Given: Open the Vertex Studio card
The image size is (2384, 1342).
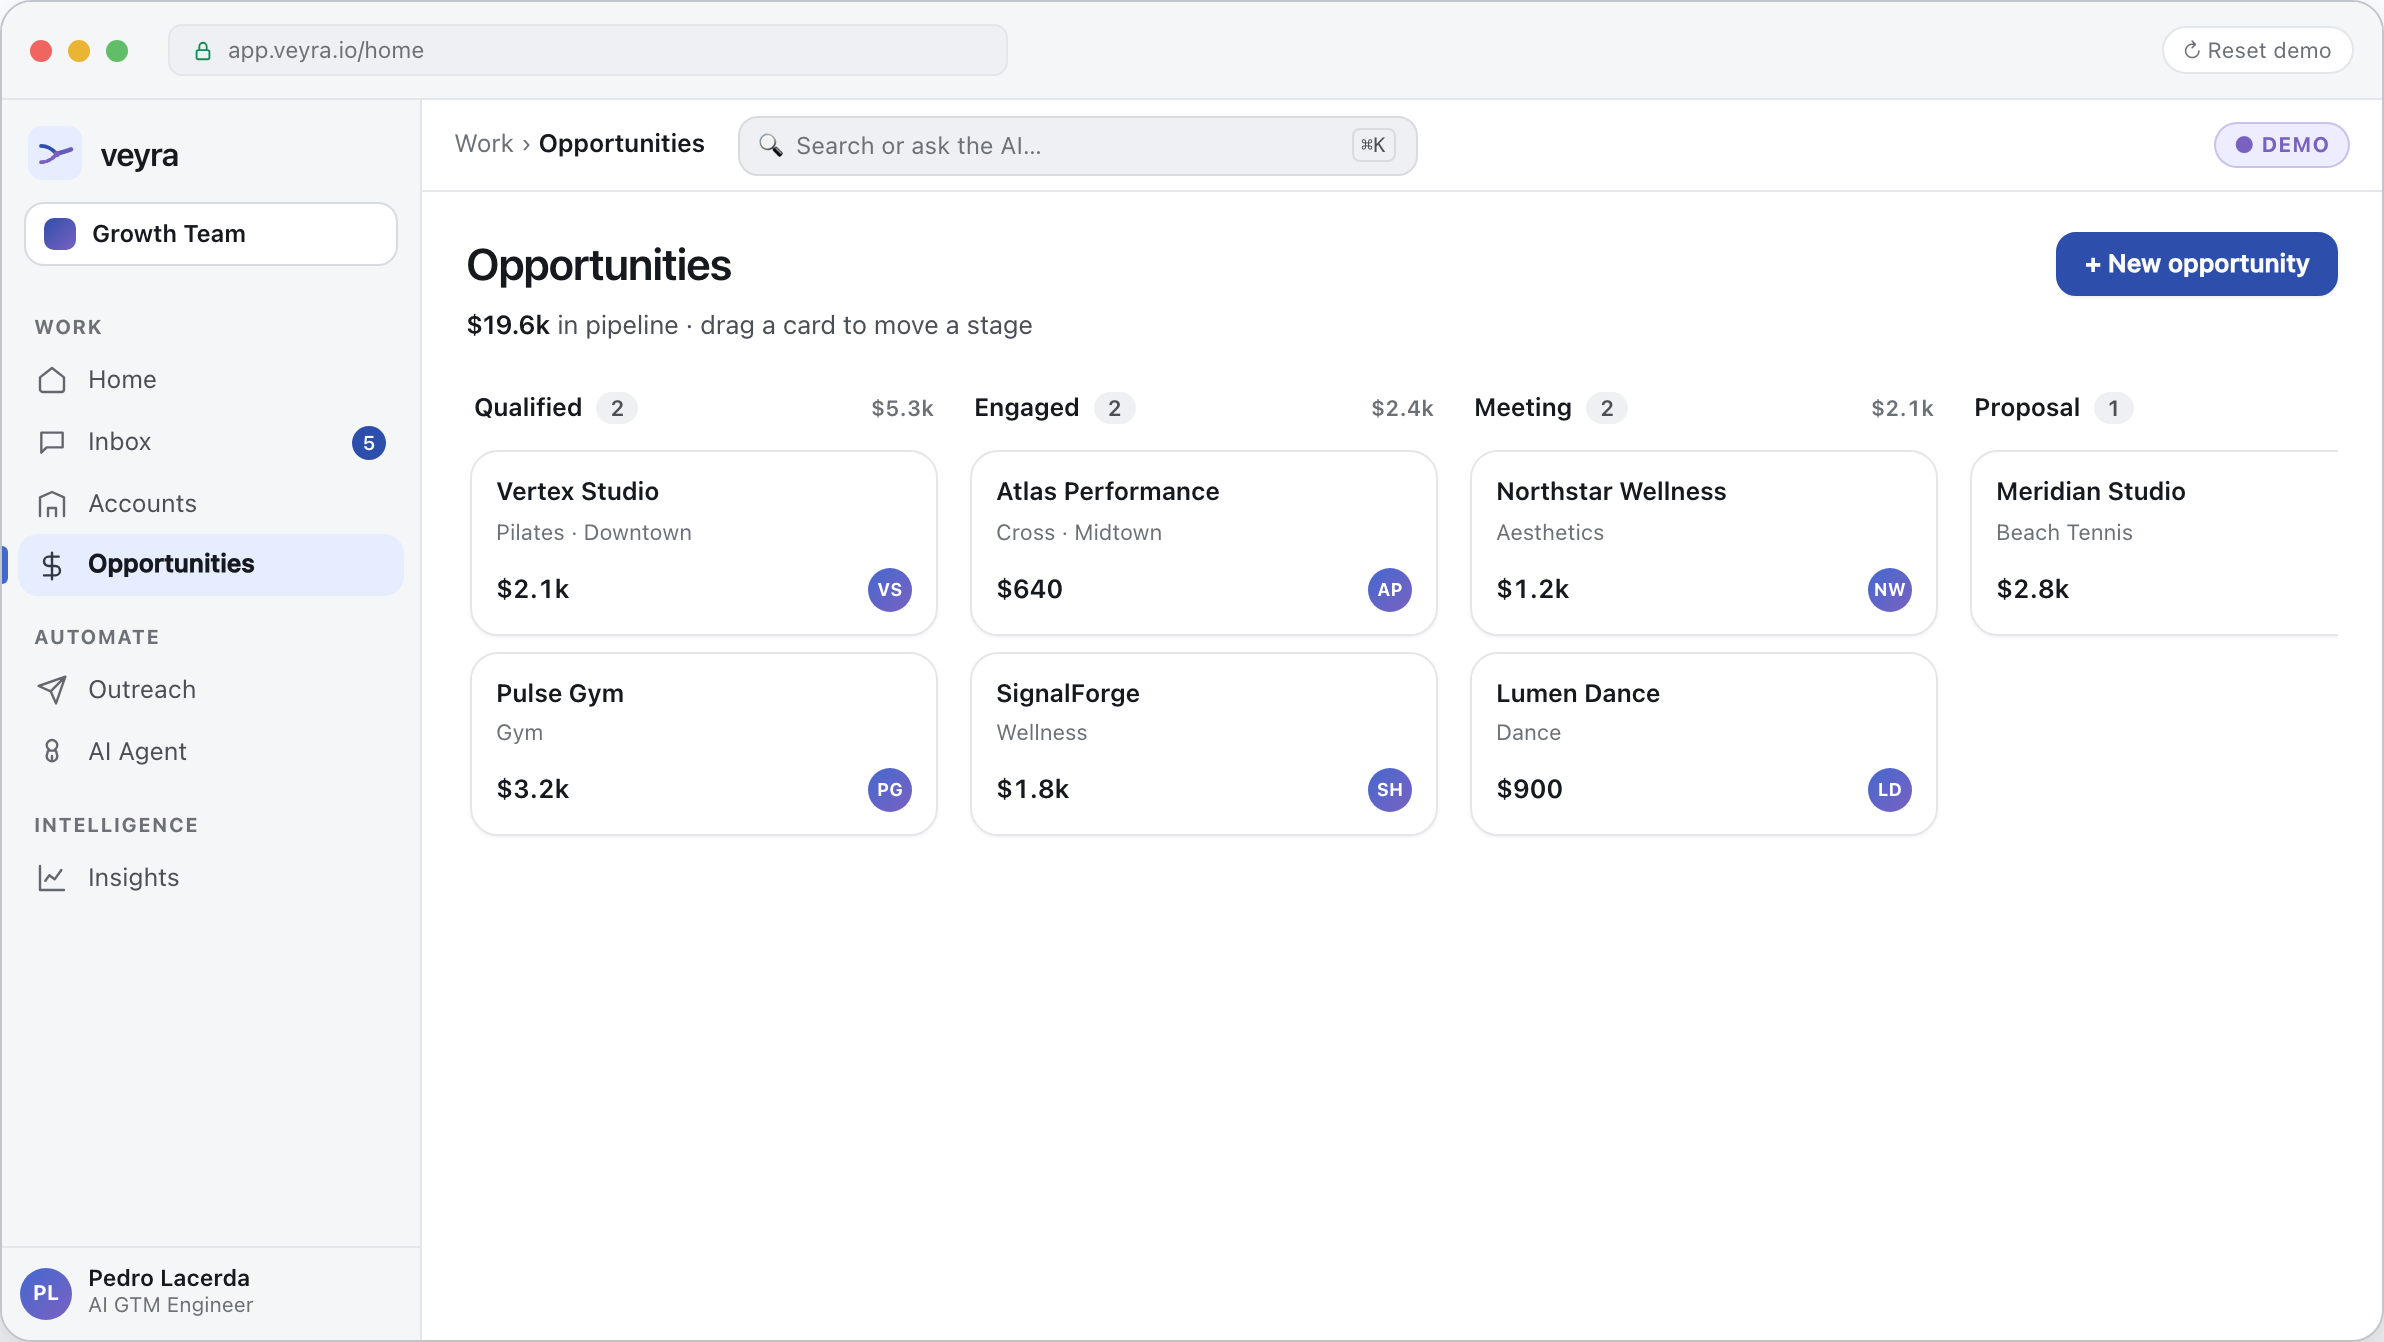Looking at the screenshot, I should pos(704,543).
